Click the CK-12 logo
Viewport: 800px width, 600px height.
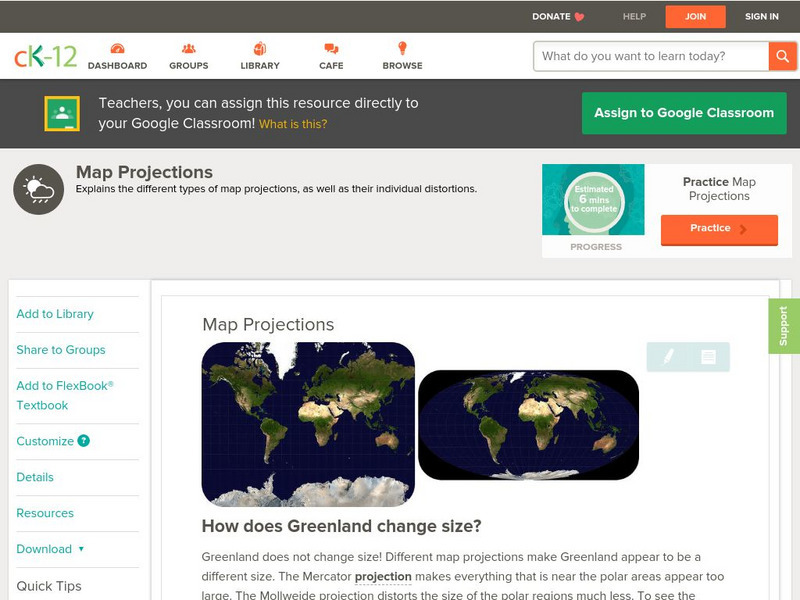[x=45, y=56]
